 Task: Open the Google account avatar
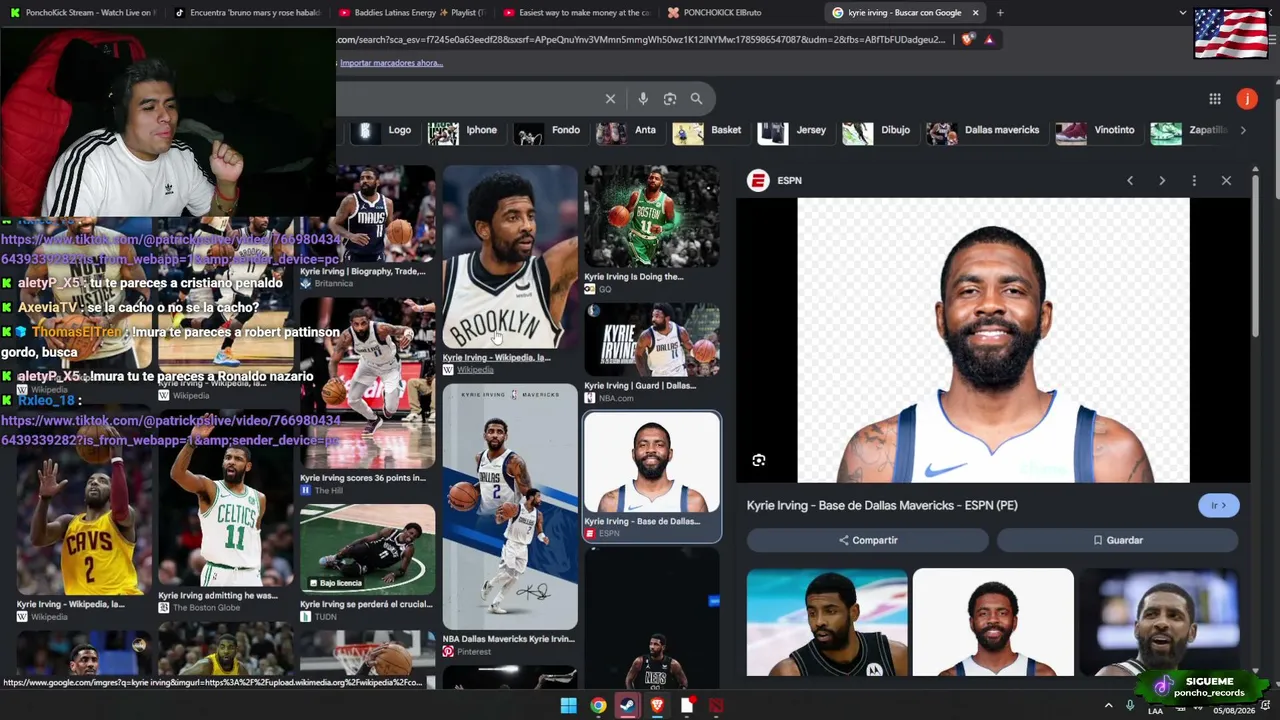[x=1246, y=99]
